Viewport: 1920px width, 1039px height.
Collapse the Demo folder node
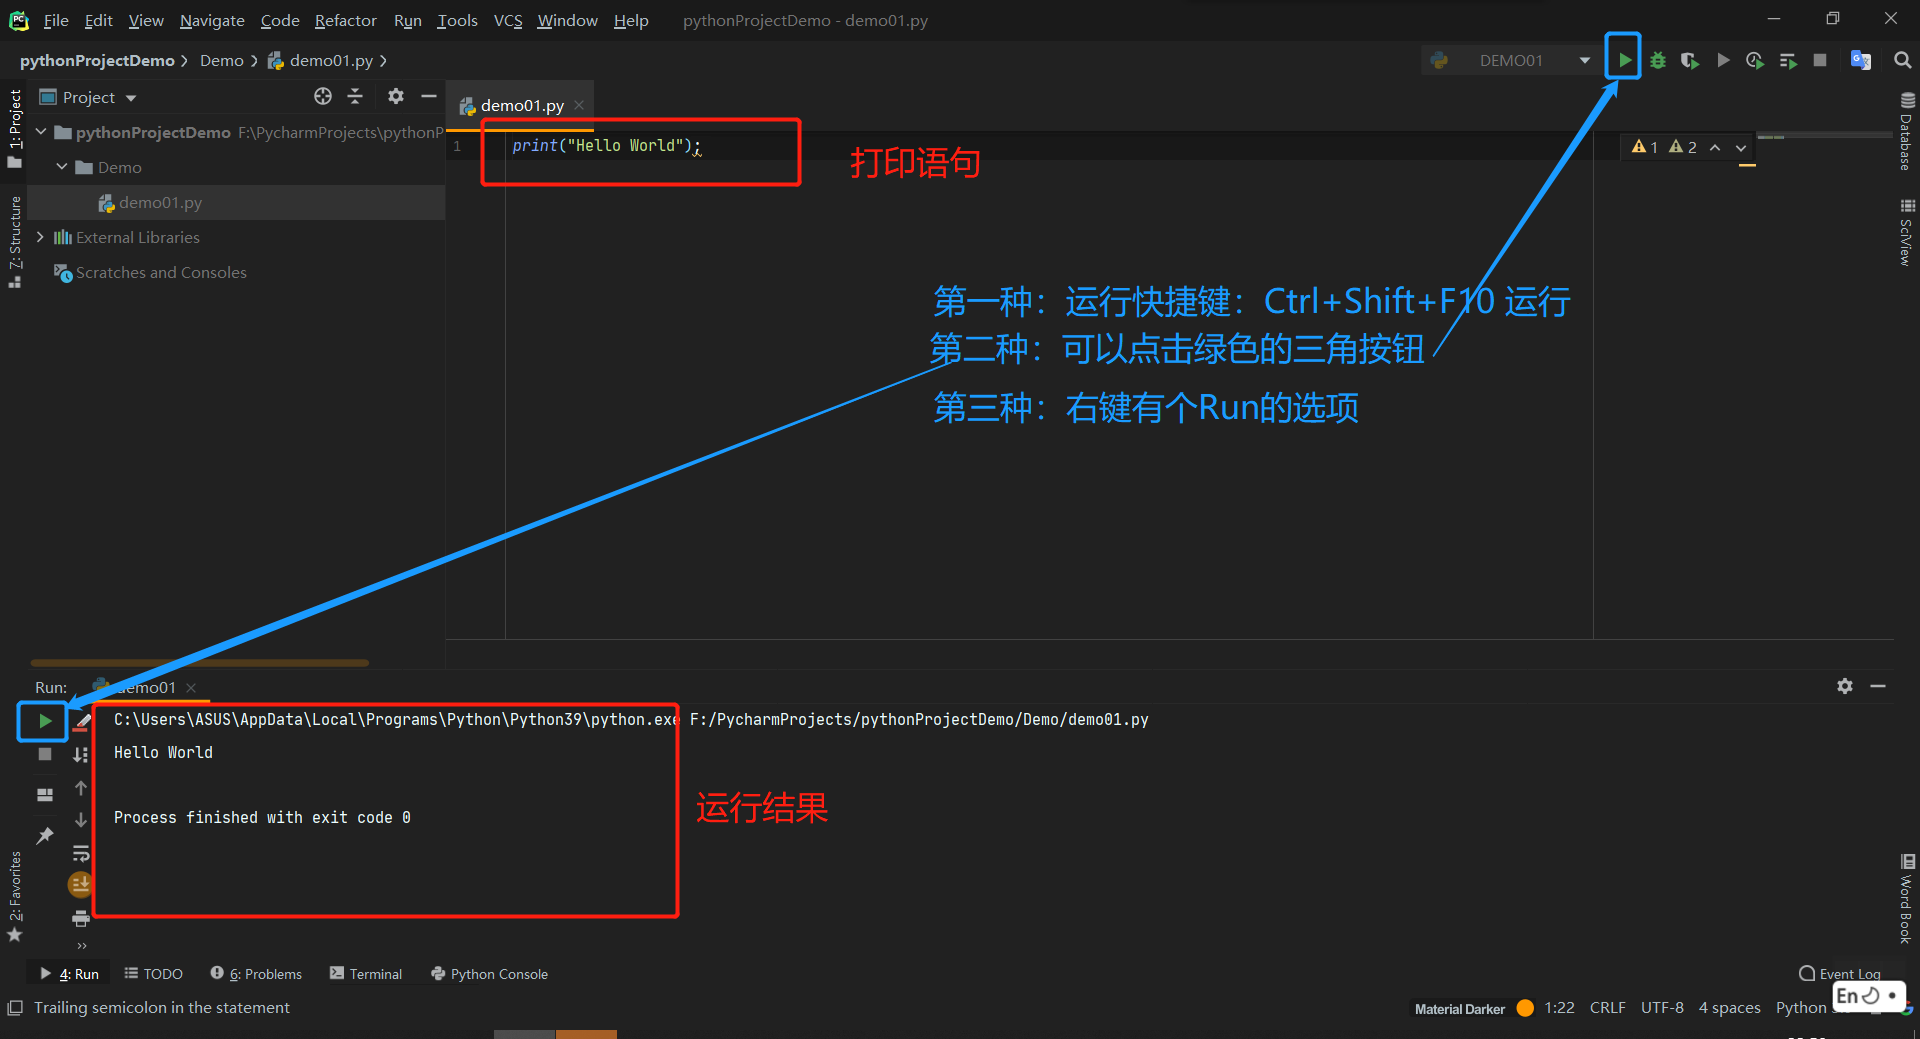(62, 167)
